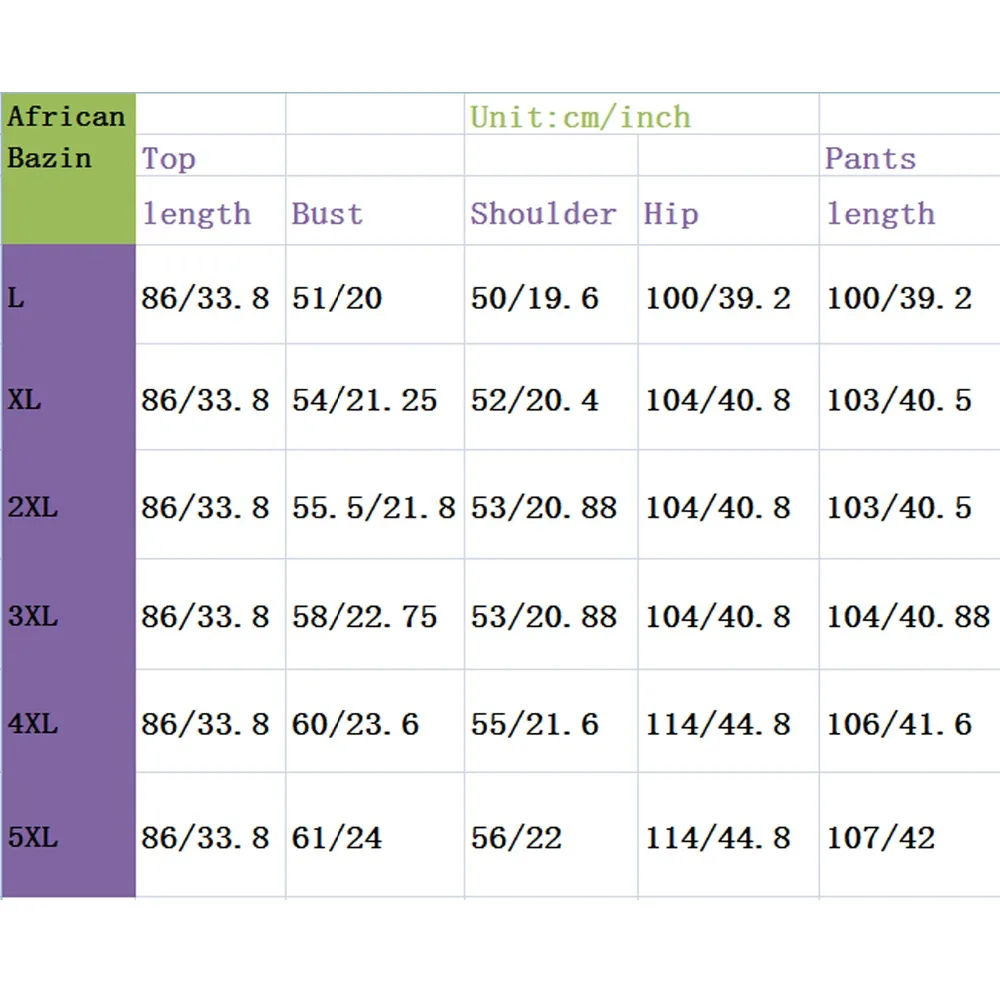Select the 50/19.6 shoulder cell
1000x1000 pixels.
(x=535, y=298)
